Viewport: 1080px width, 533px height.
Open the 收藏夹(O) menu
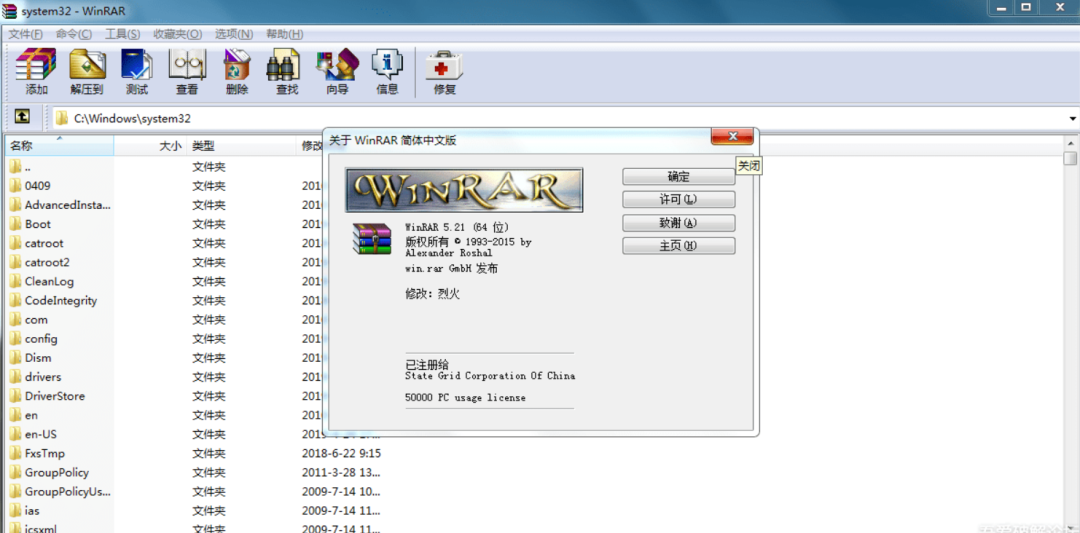(178, 34)
